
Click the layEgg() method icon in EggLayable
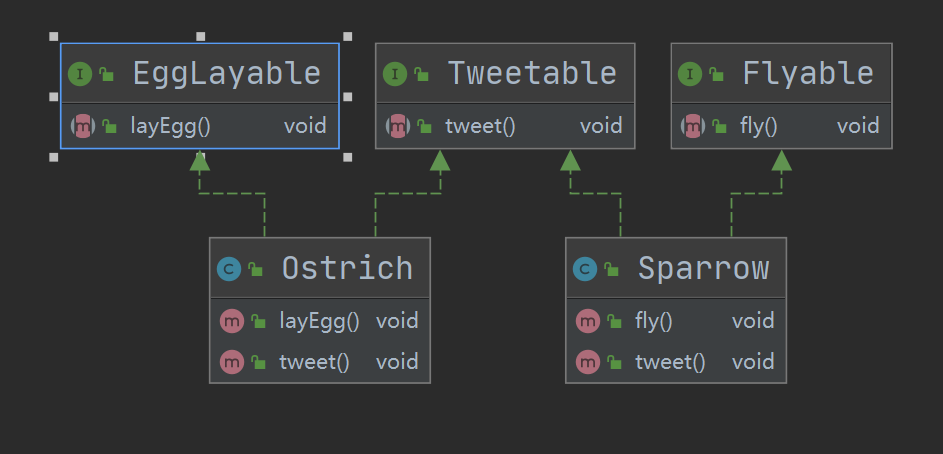click(82, 126)
